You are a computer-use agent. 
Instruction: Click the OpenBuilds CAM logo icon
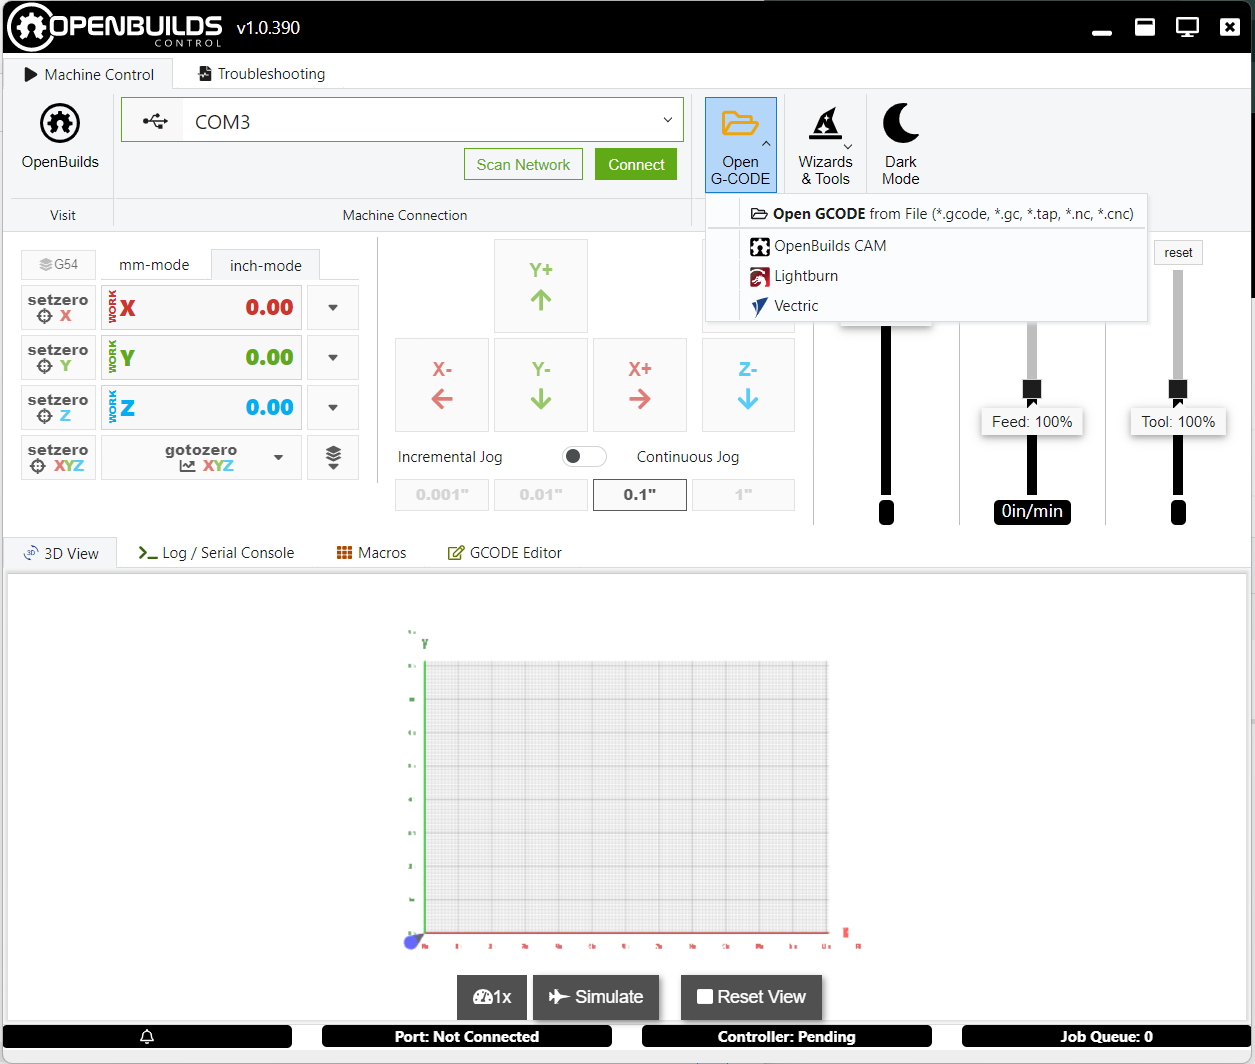point(760,246)
